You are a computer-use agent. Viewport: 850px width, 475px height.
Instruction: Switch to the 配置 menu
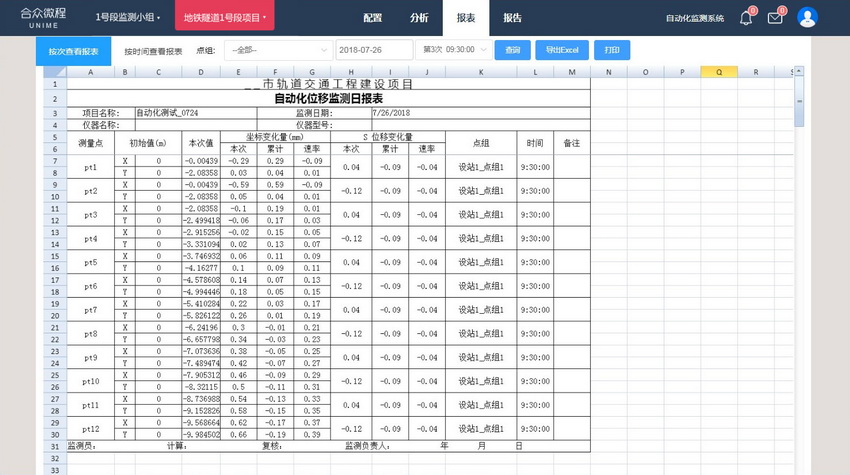(373, 18)
